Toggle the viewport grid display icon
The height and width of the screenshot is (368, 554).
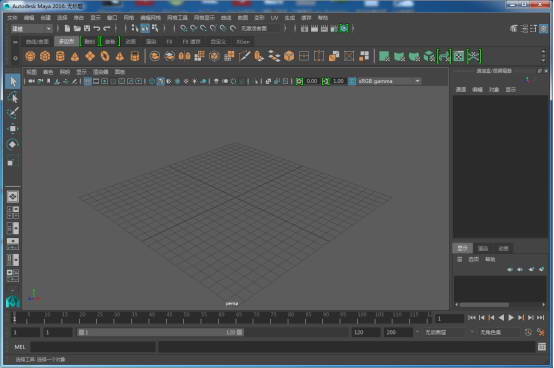coord(87,82)
